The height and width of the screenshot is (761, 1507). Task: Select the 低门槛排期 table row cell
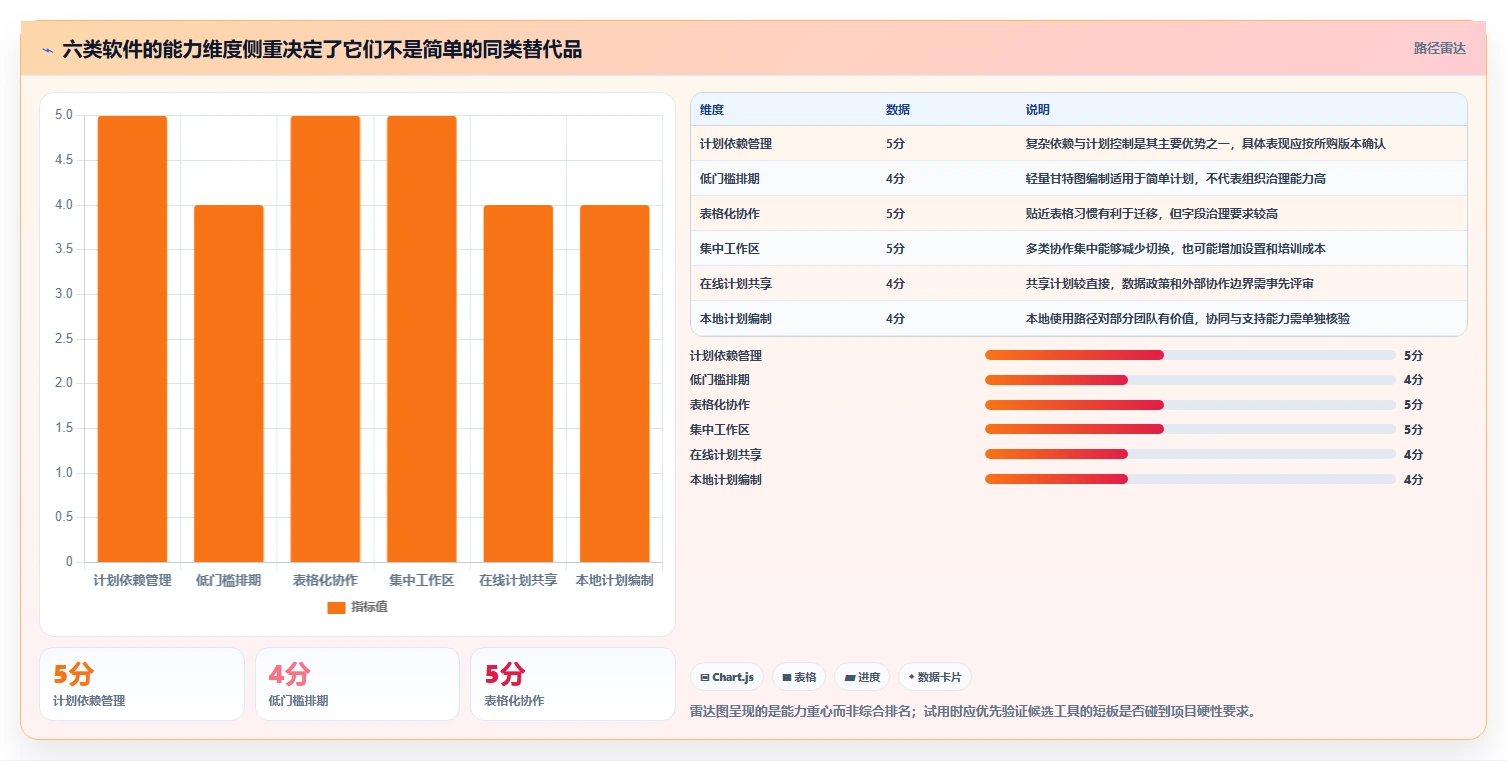730,179
